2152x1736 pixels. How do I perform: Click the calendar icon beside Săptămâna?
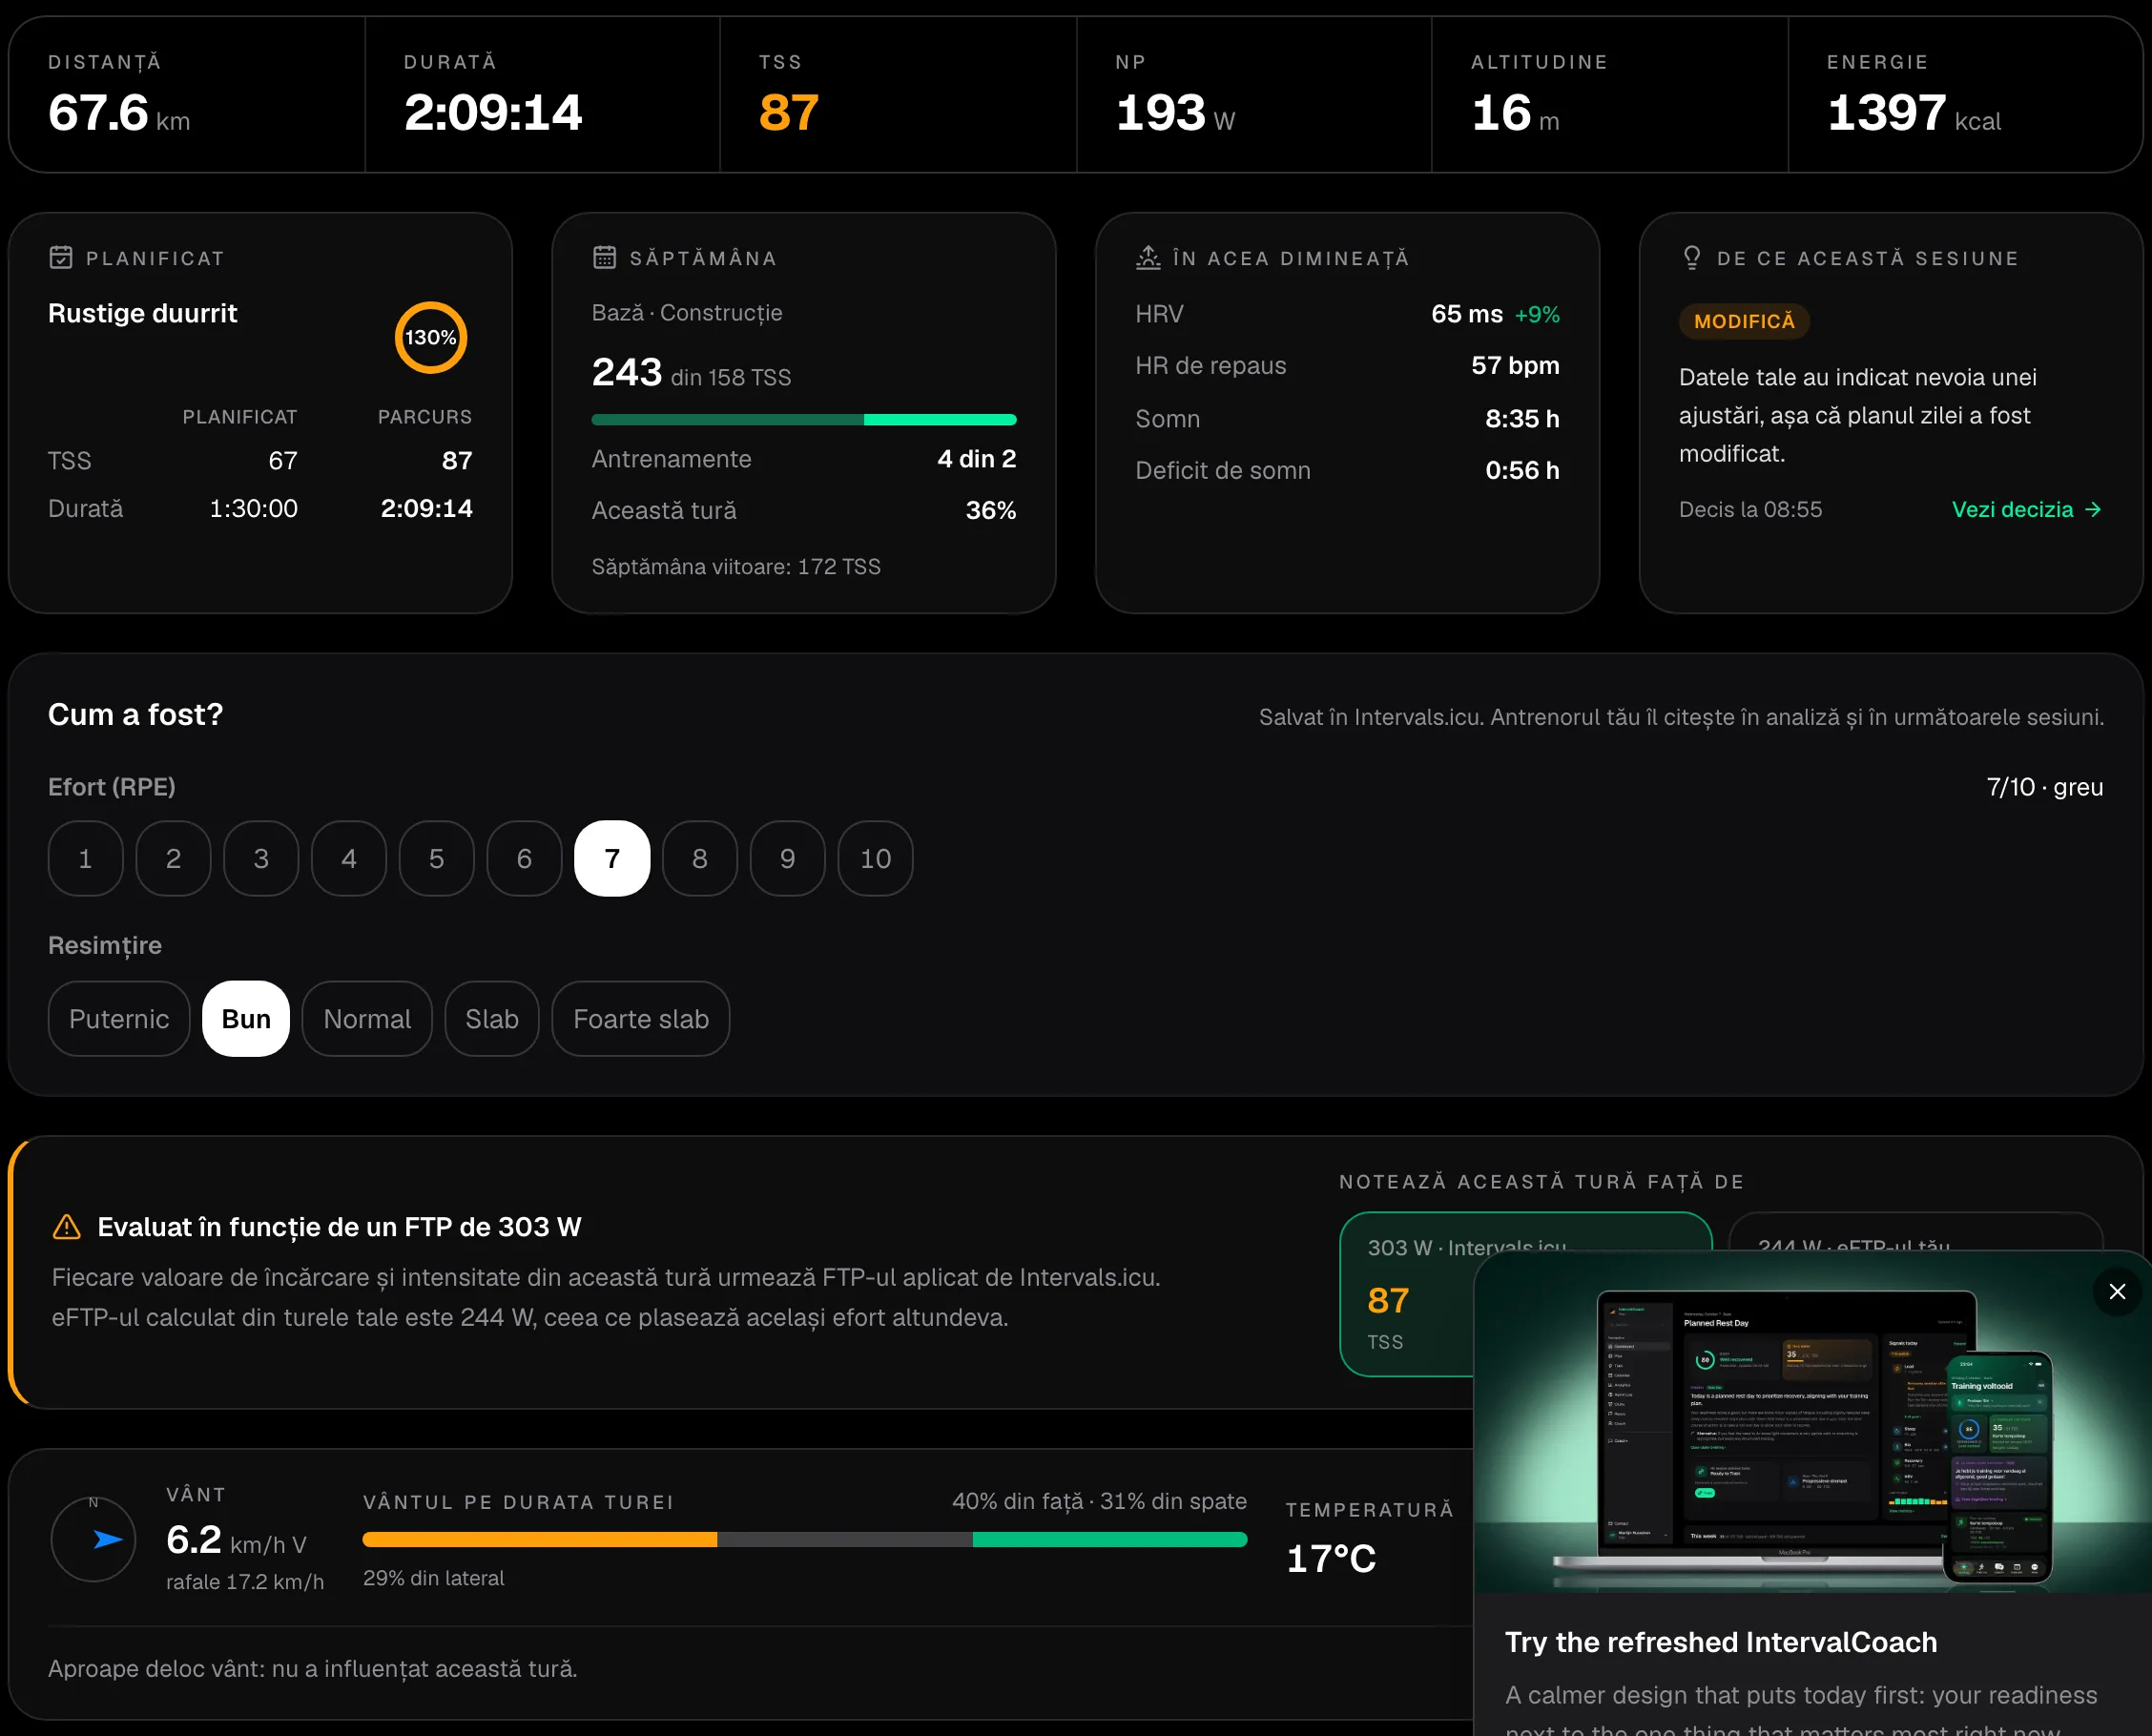coord(604,258)
